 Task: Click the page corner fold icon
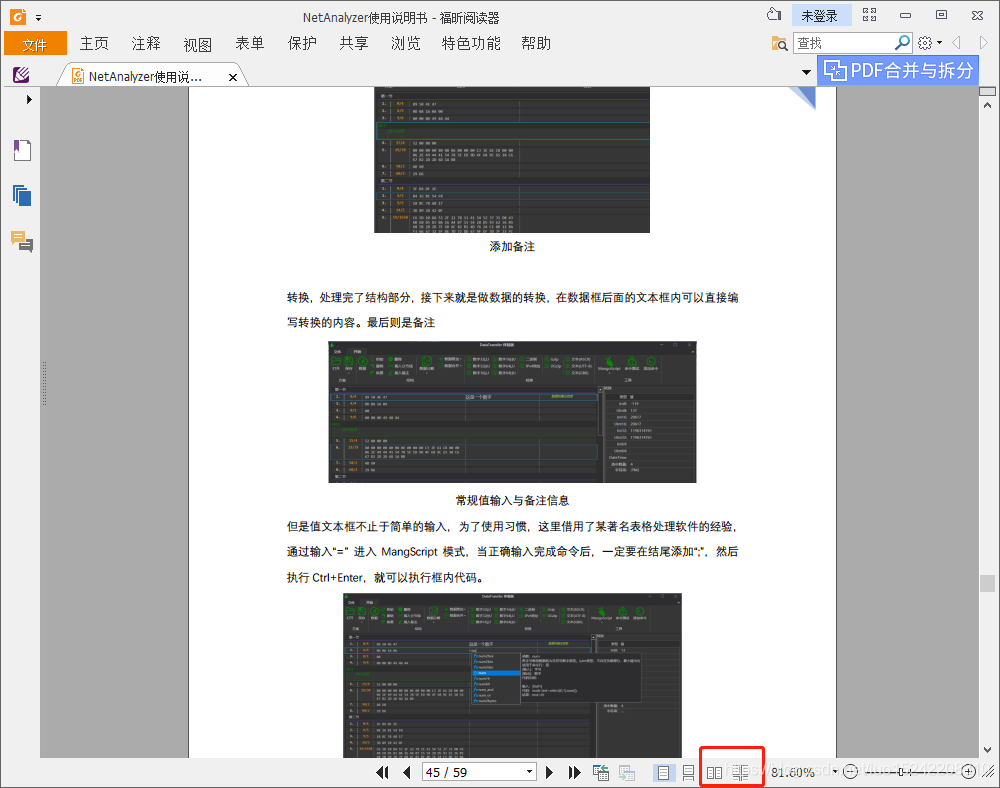805,97
